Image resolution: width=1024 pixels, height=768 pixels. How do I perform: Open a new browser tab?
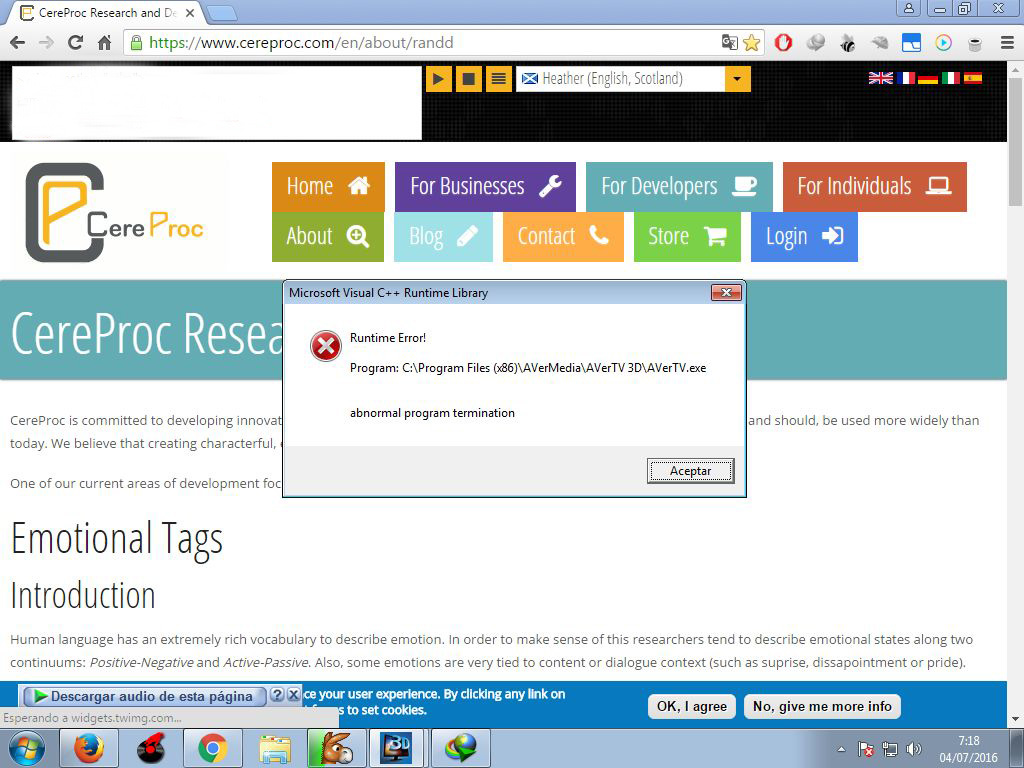pos(221,13)
